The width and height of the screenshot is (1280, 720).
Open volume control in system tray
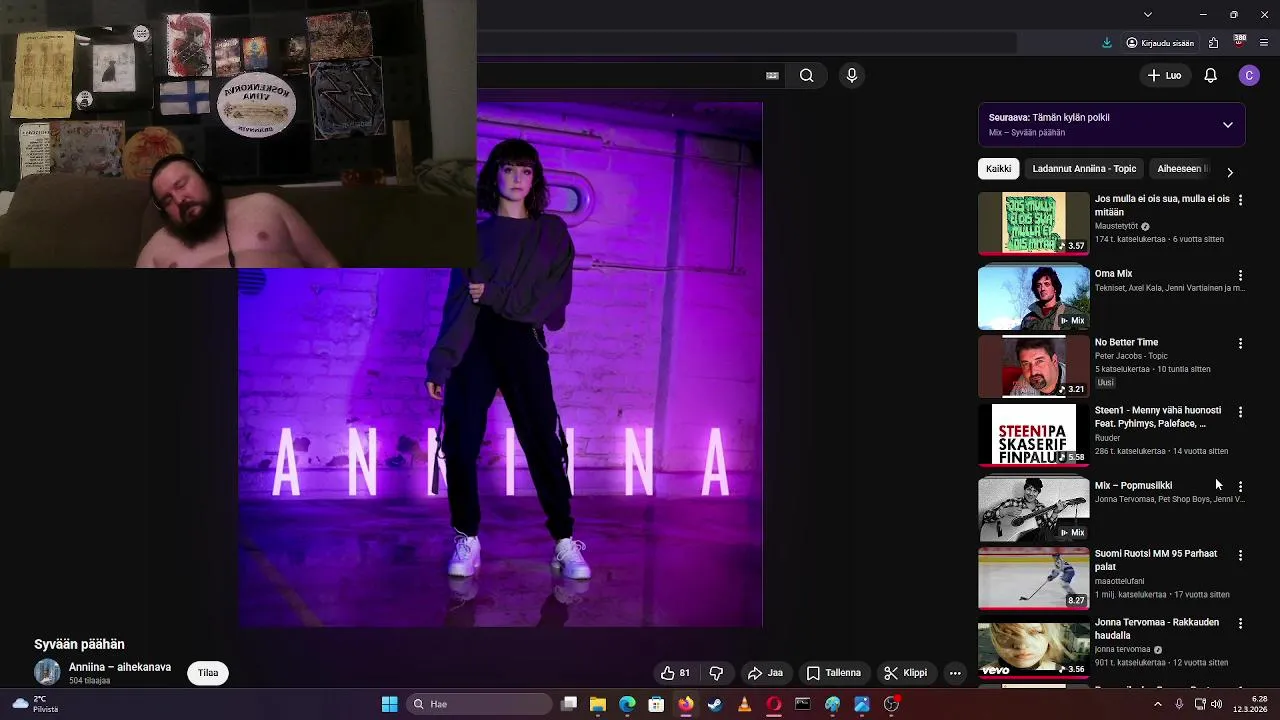coord(1216,704)
